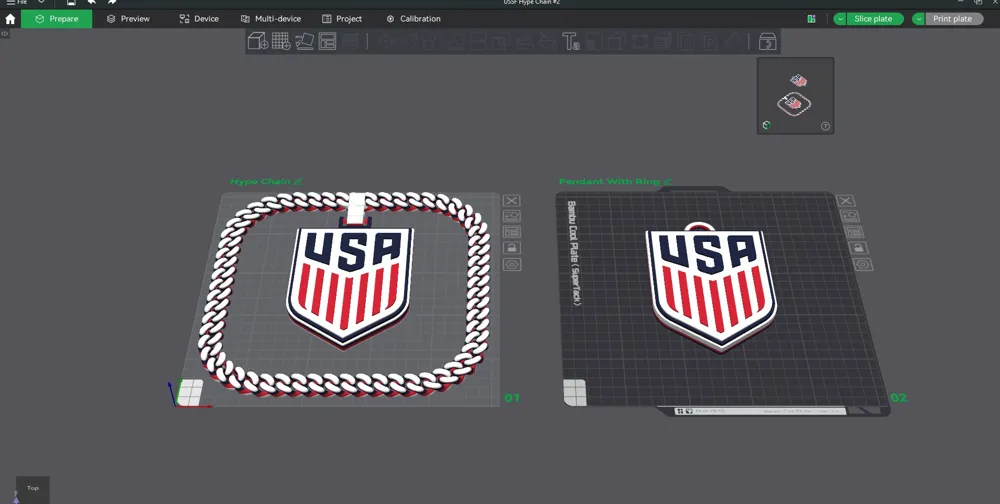The width and height of the screenshot is (1000, 504).
Task: Select the white ring loop on plate 02 pendant
Action: coord(700,225)
